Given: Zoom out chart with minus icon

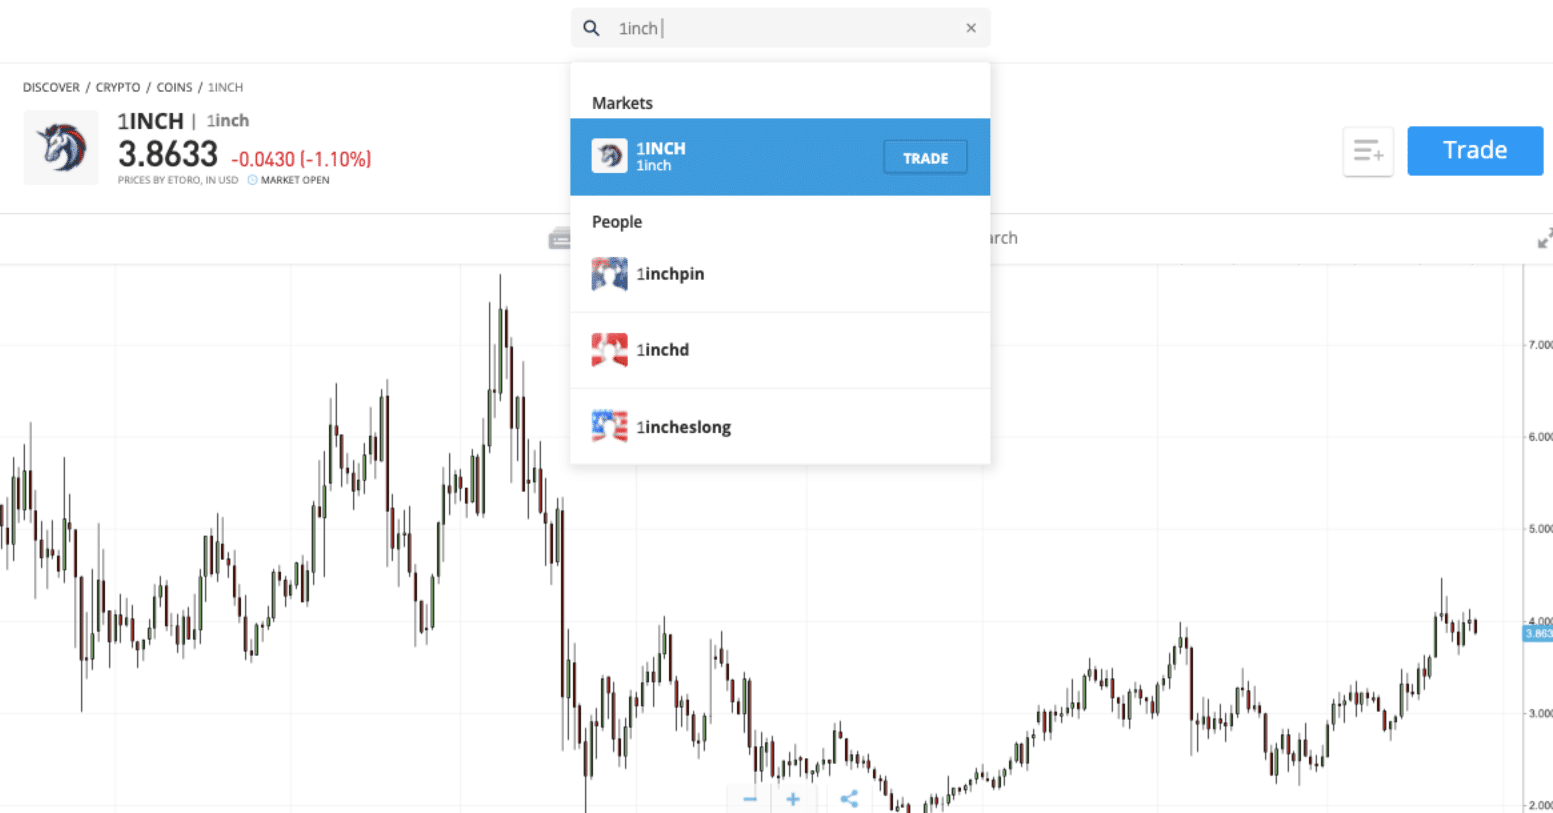Looking at the screenshot, I should (x=750, y=799).
